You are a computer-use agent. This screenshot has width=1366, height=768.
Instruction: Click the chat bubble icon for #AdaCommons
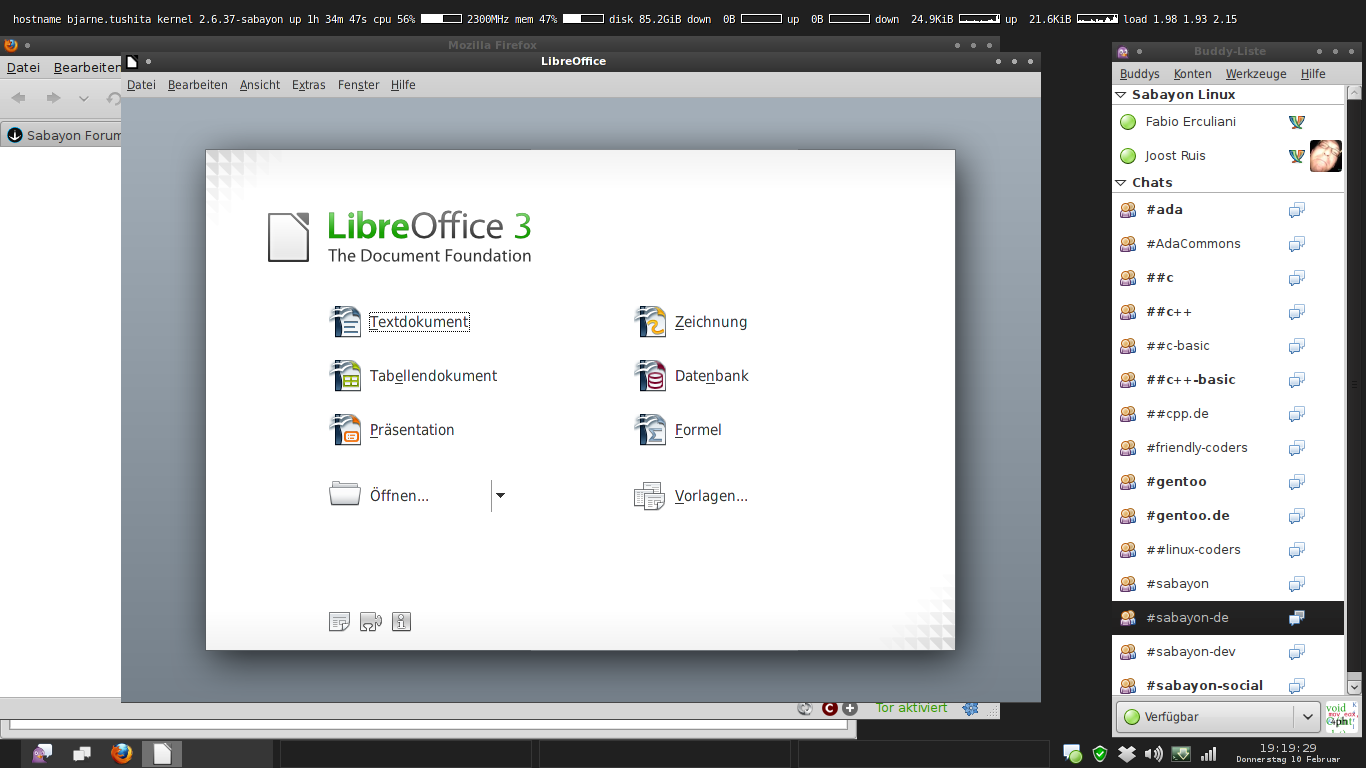click(x=1297, y=244)
